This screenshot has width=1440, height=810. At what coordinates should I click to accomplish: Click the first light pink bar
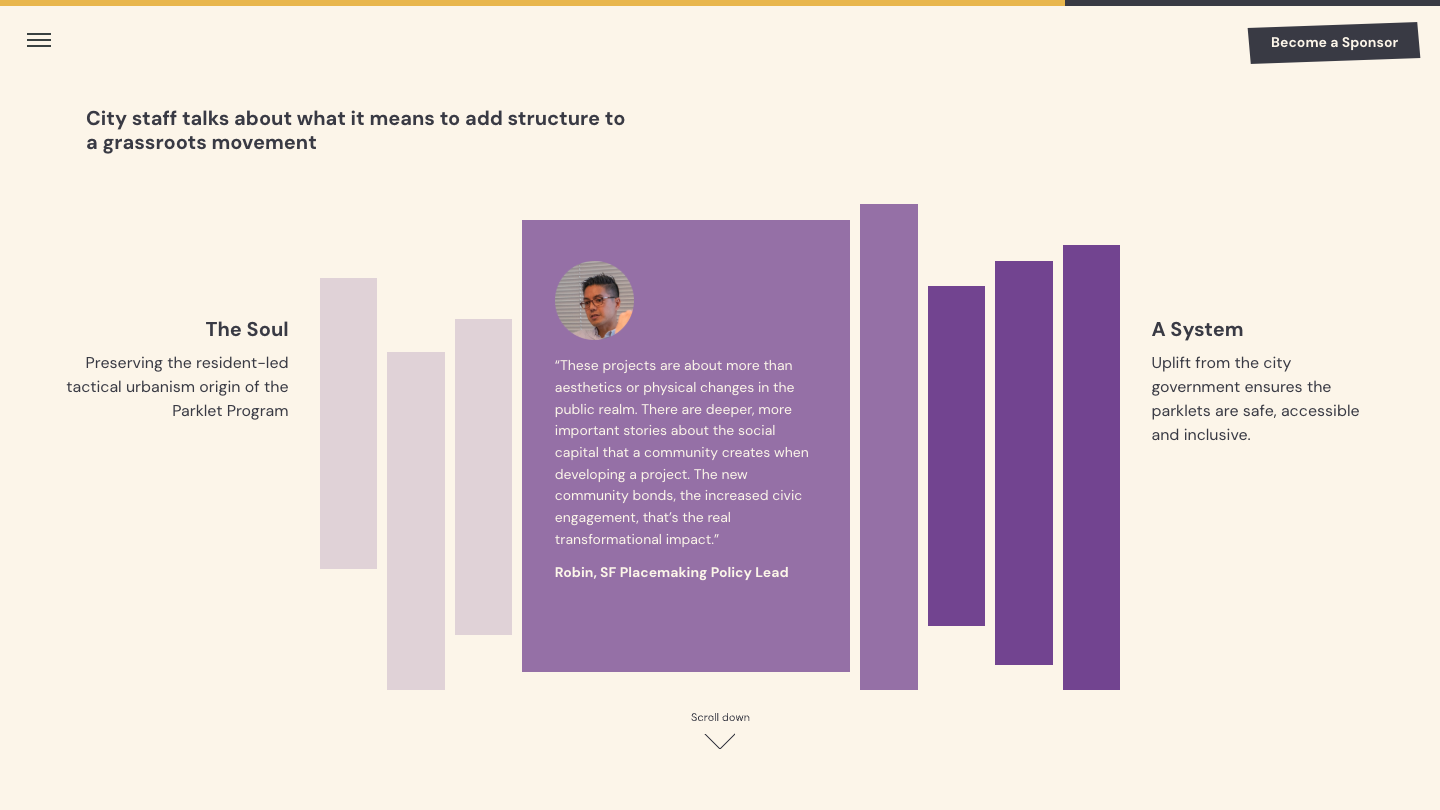(348, 423)
